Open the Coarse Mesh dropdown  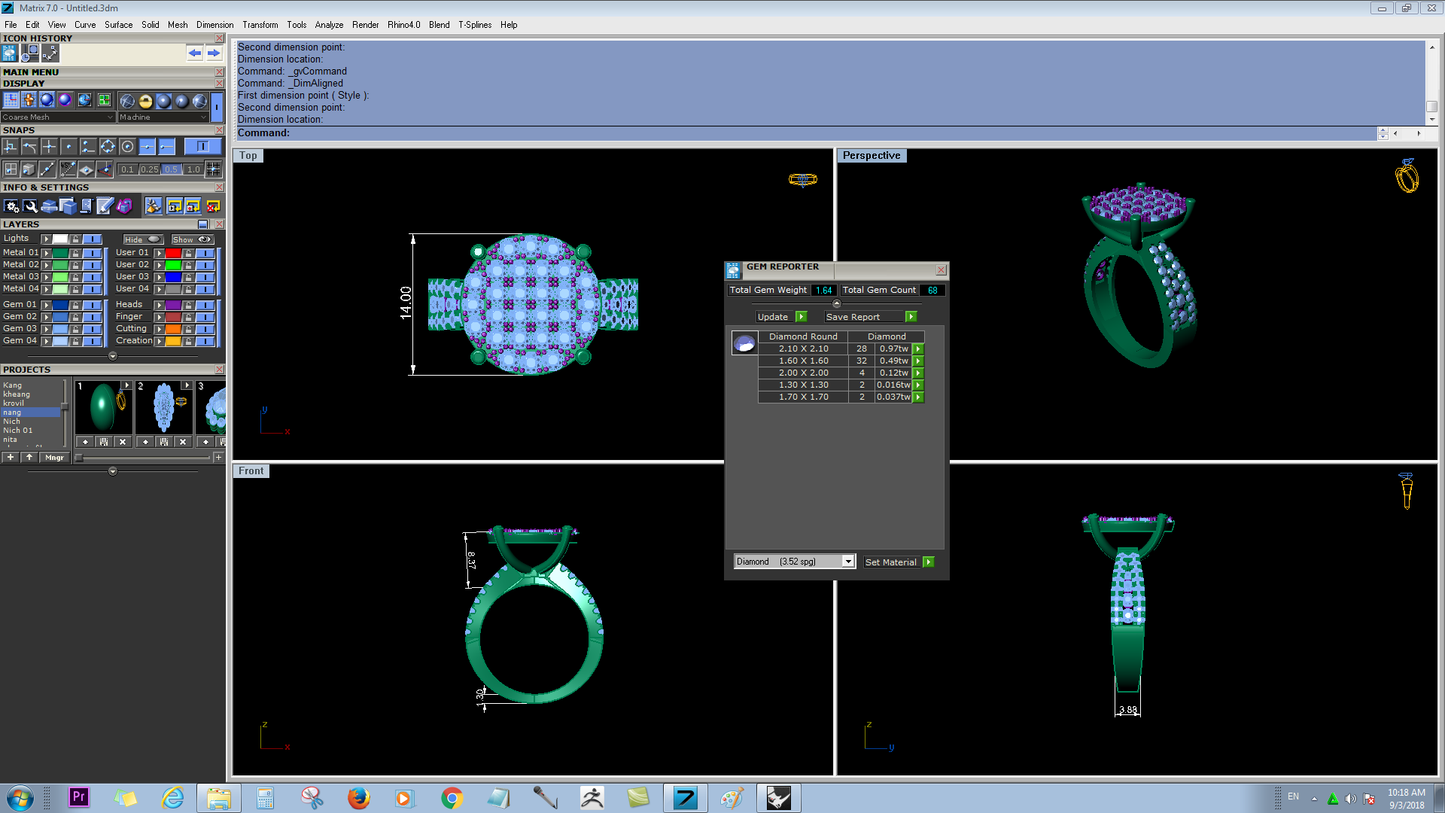click(x=58, y=117)
